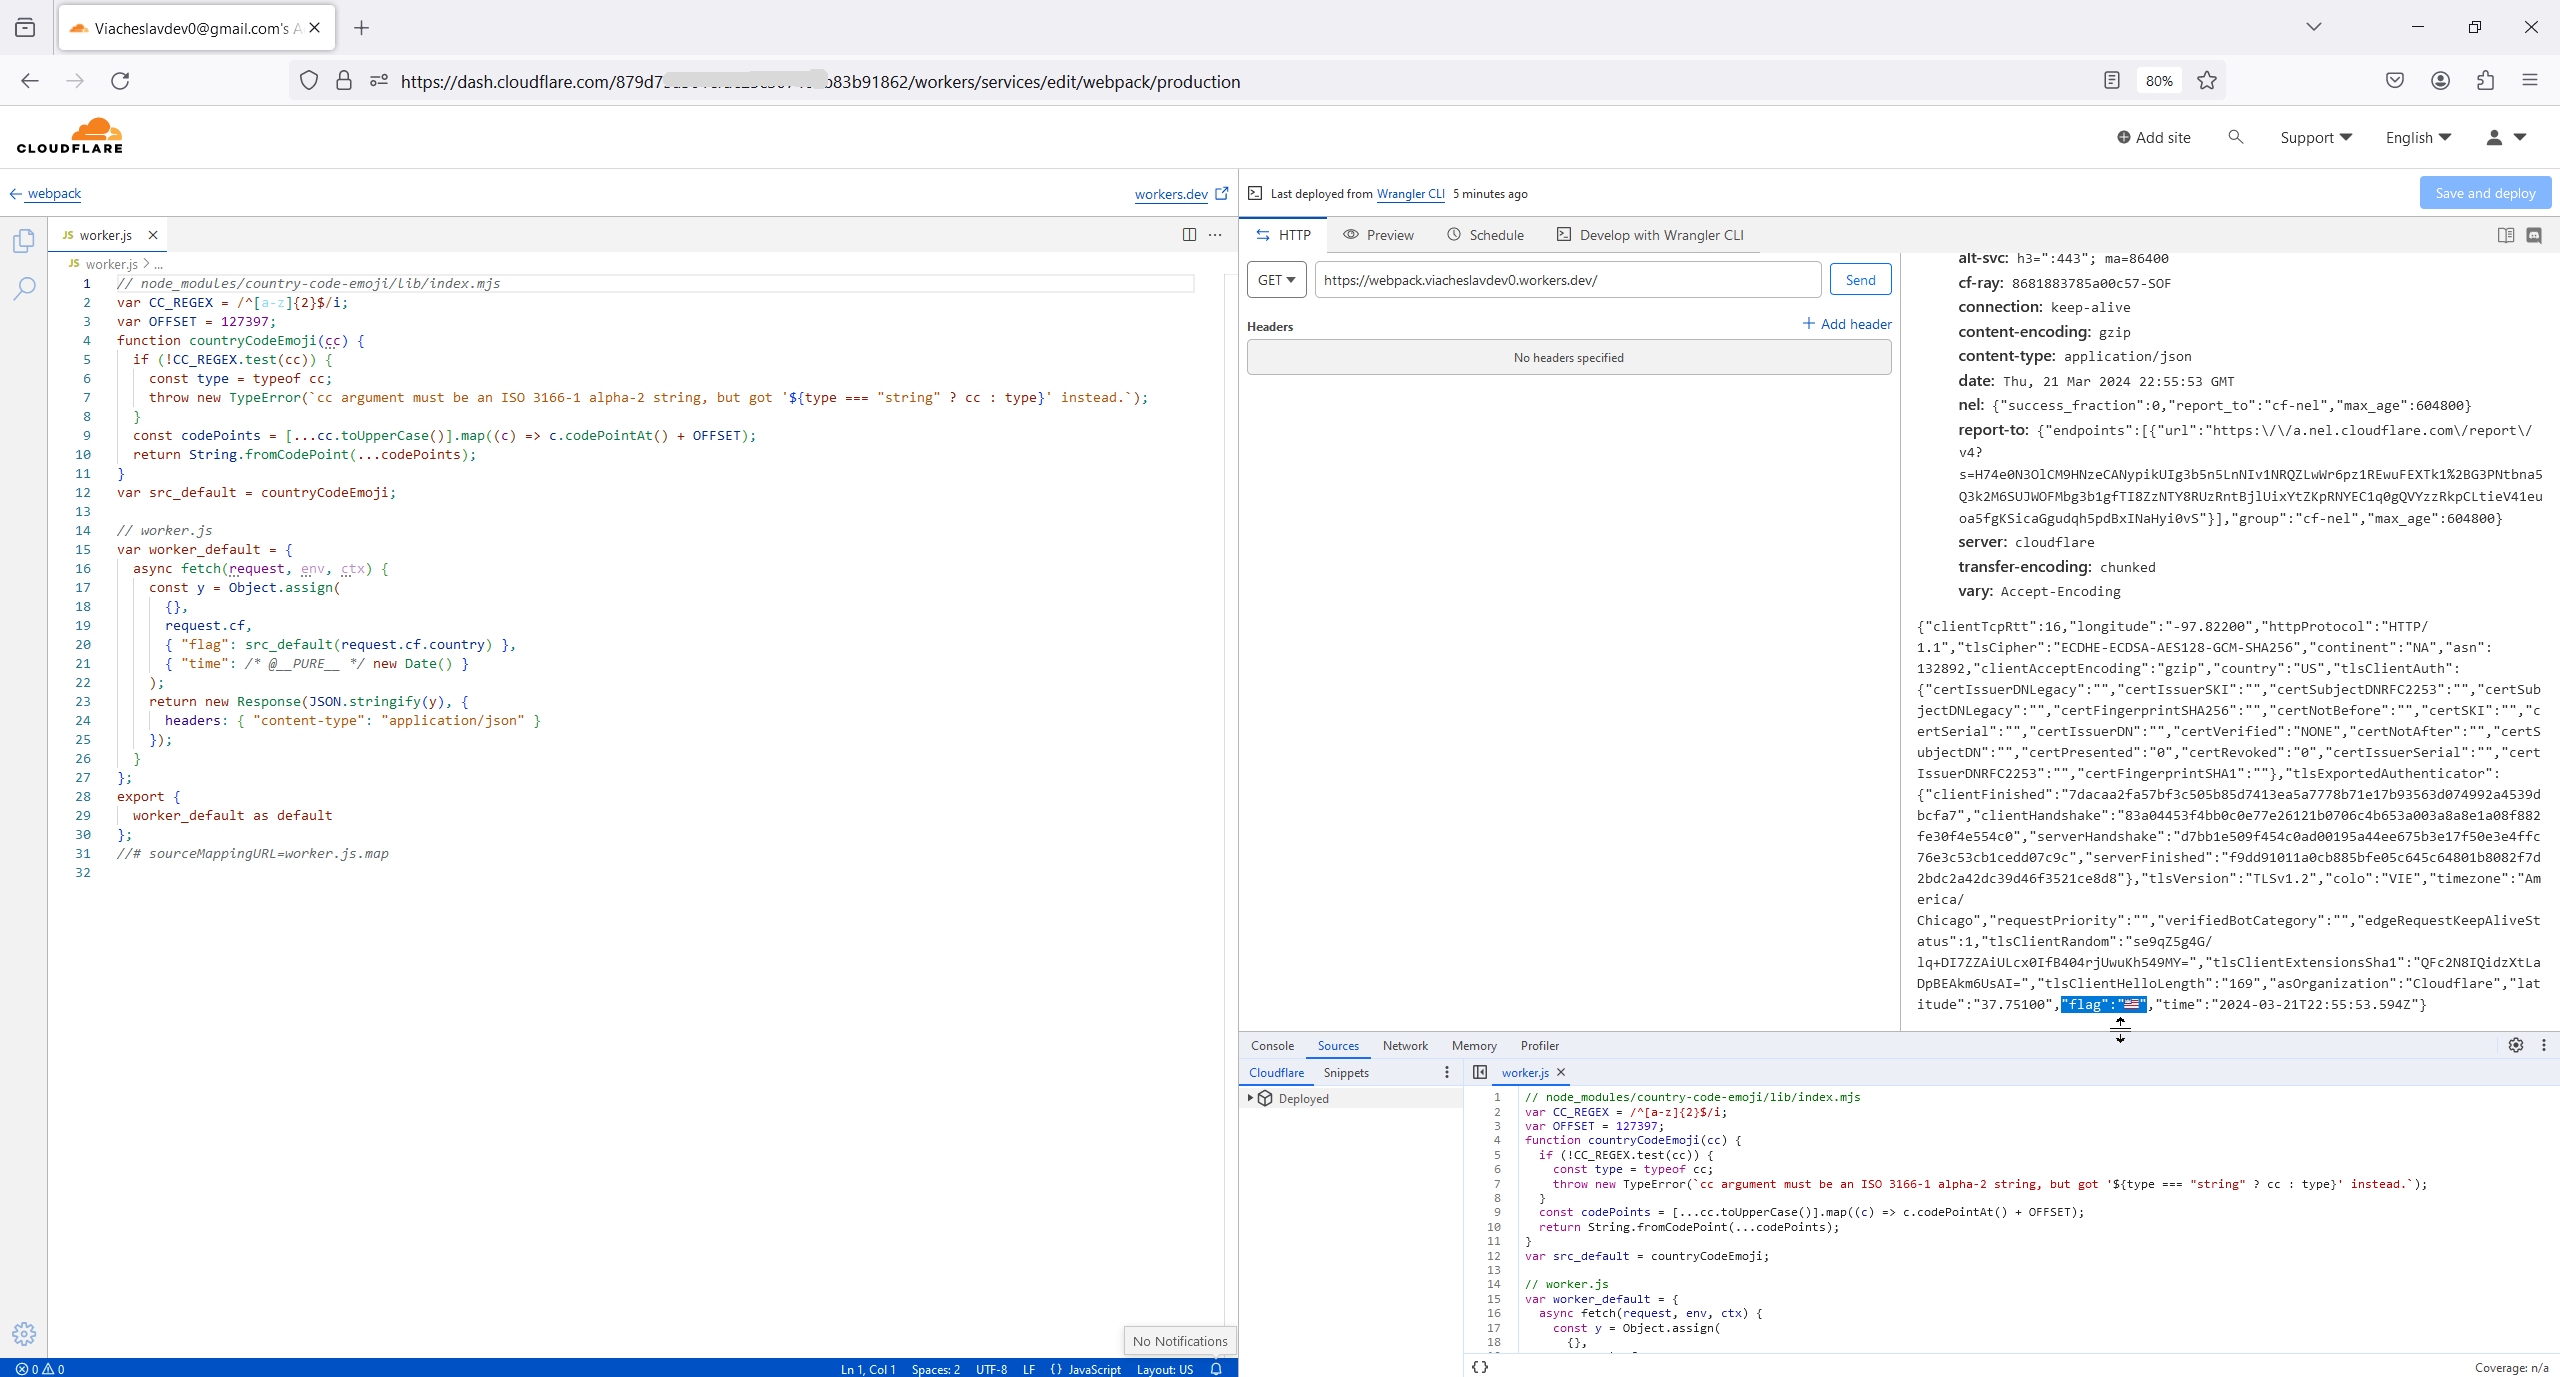
Task: Select the search icon in the editor sidebar
Action: 22,288
